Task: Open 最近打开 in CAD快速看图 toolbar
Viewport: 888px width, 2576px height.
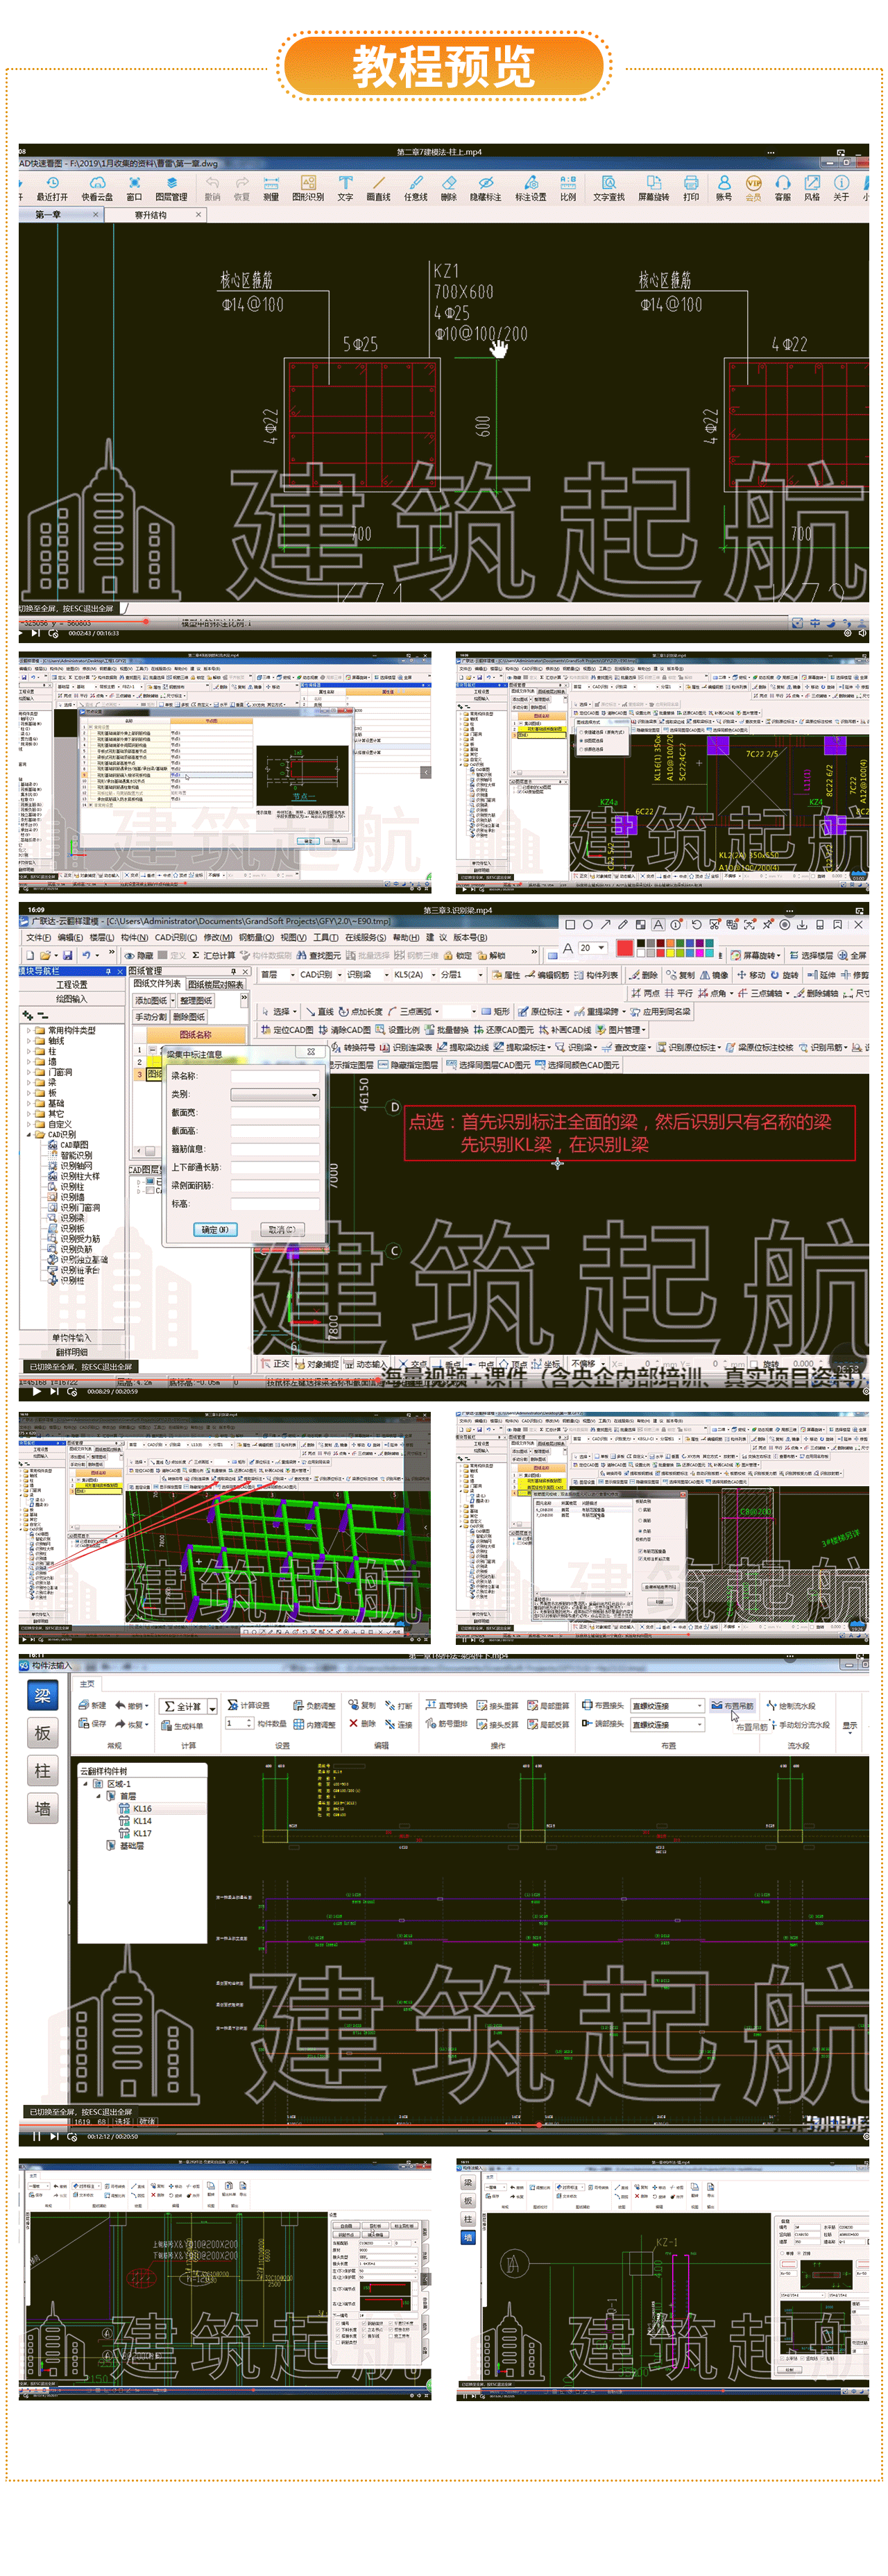Action: click(x=52, y=189)
